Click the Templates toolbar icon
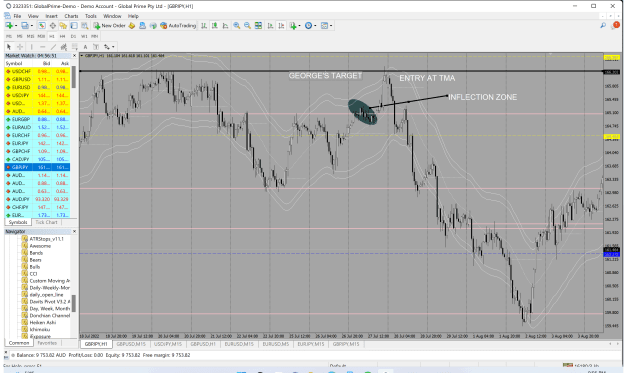The width and height of the screenshot is (625, 373). tap(324, 26)
